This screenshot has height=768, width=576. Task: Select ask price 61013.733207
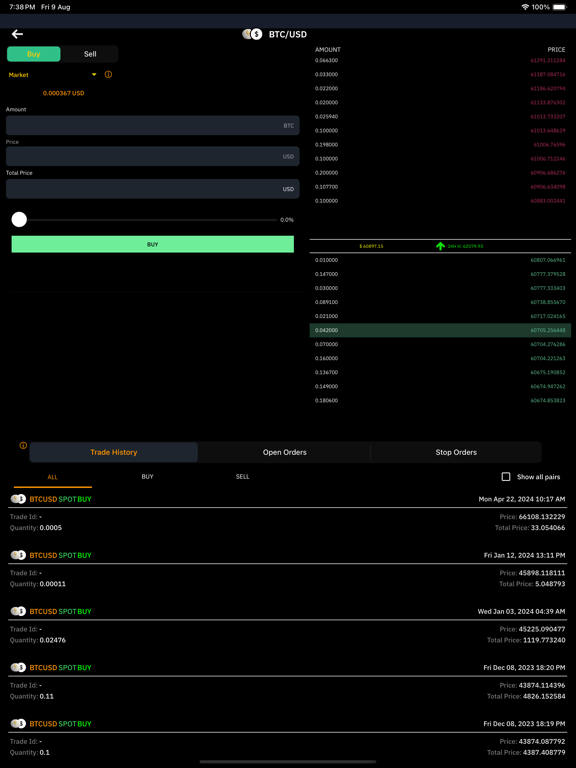pyautogui.click(x=548, y=117)
